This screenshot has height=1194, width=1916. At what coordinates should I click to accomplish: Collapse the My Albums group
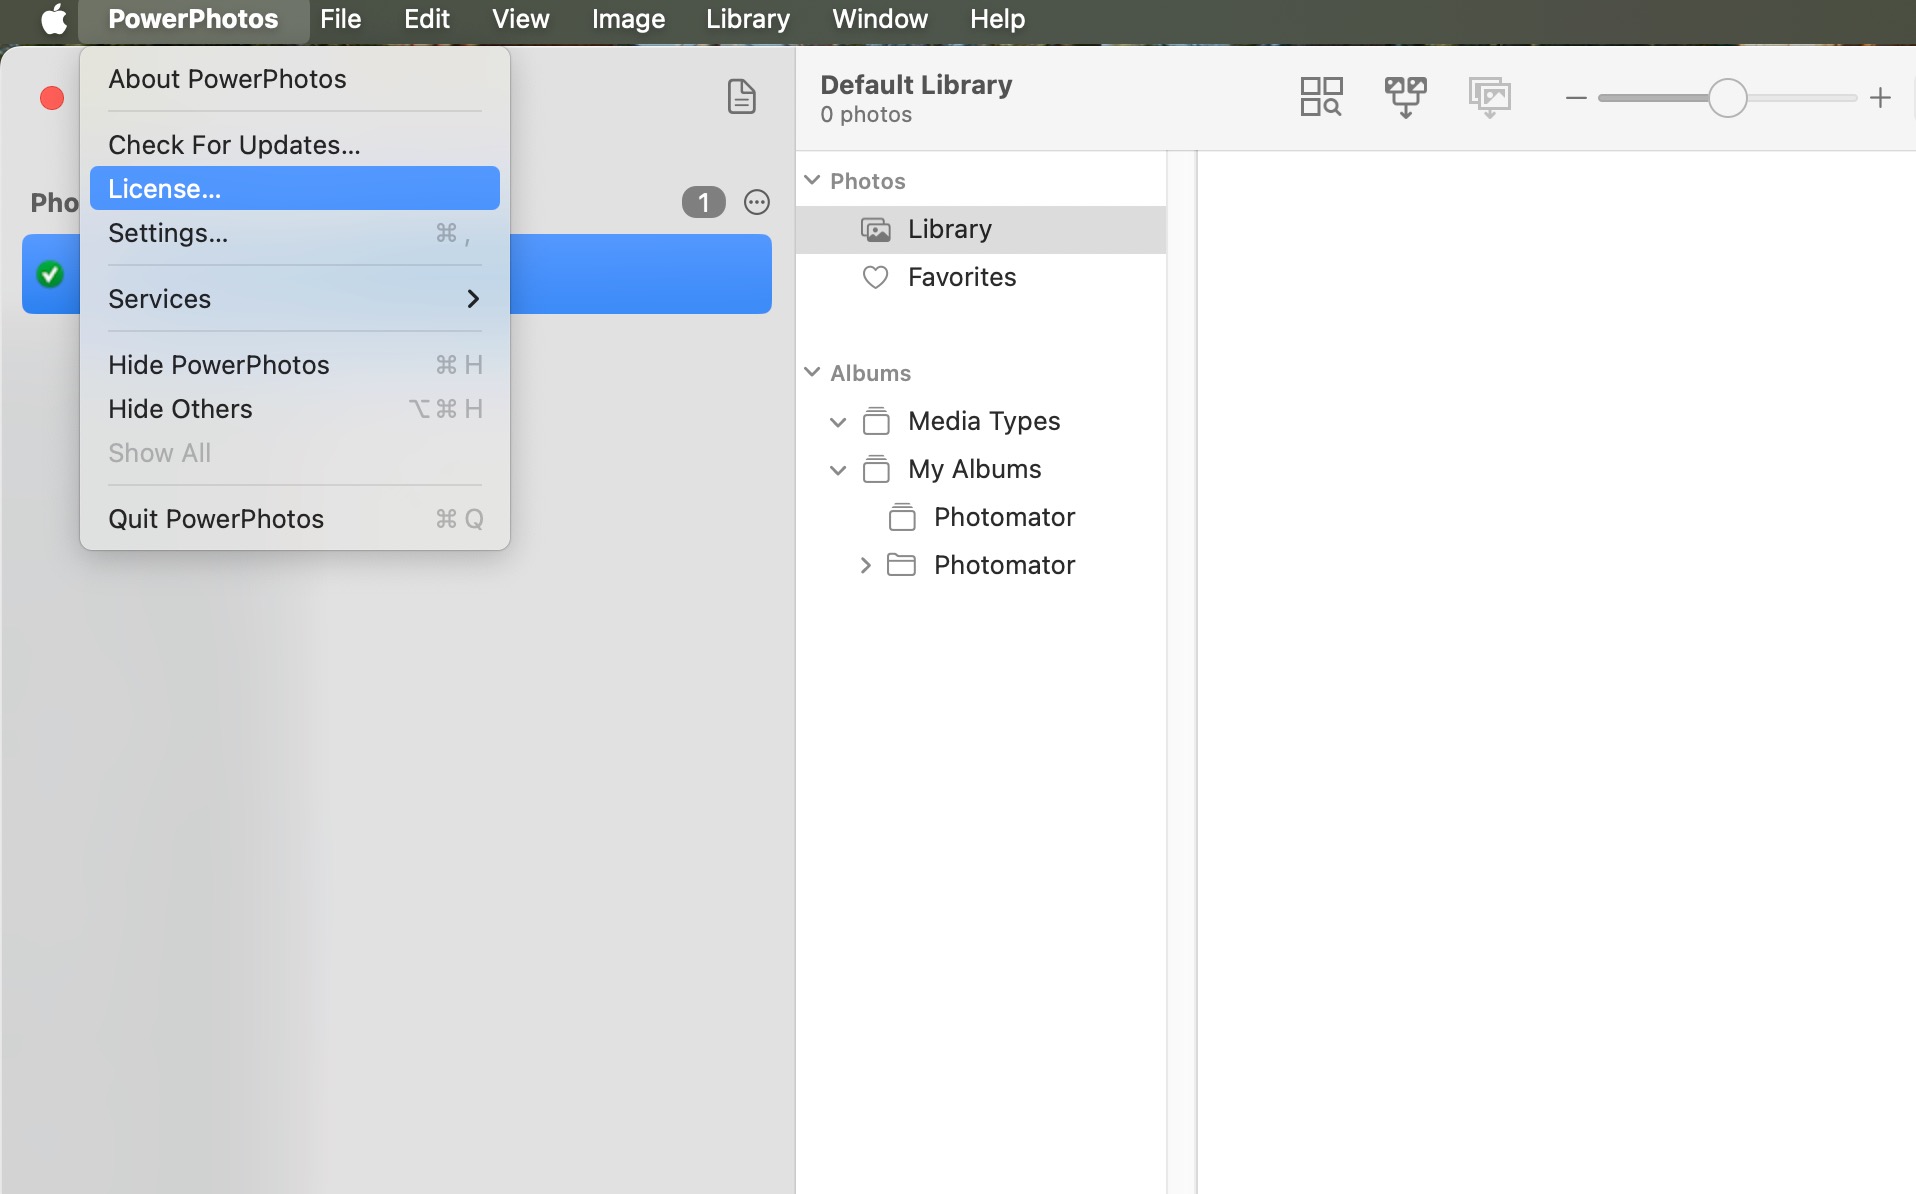pyautogui.click(x=838, y=469)
